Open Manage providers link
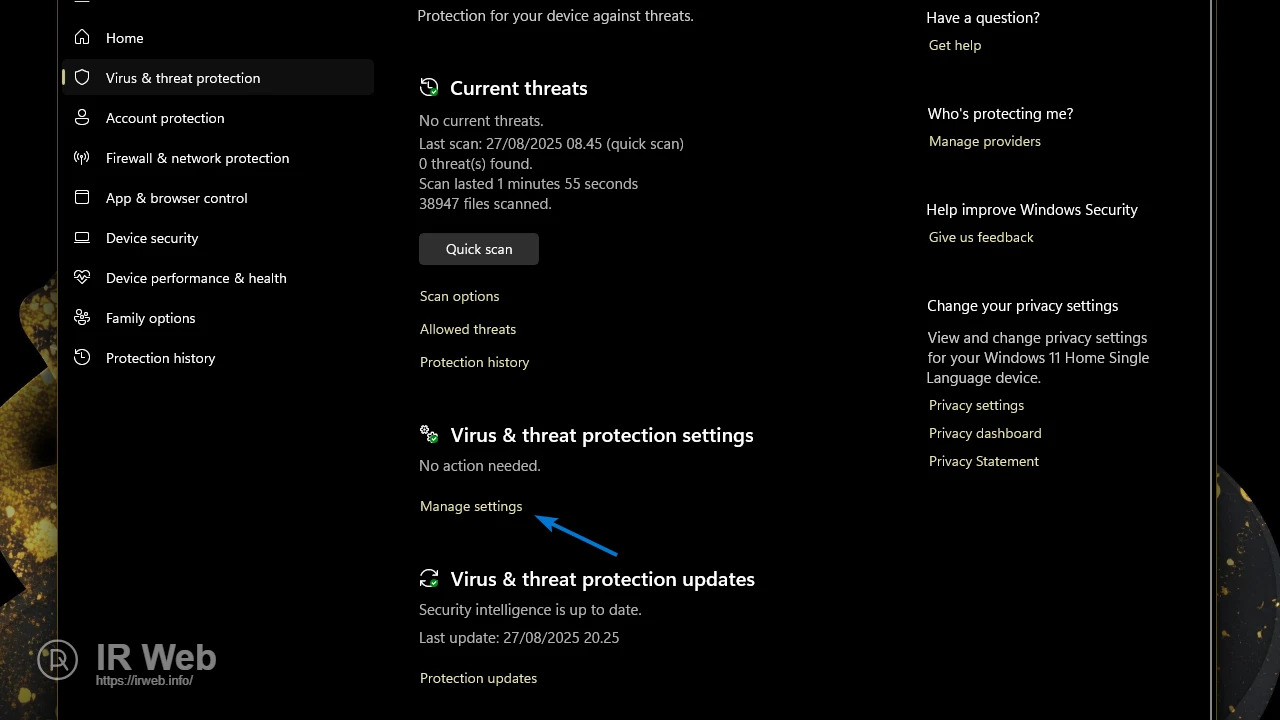The image size is (1280, 720). point(984,141)
